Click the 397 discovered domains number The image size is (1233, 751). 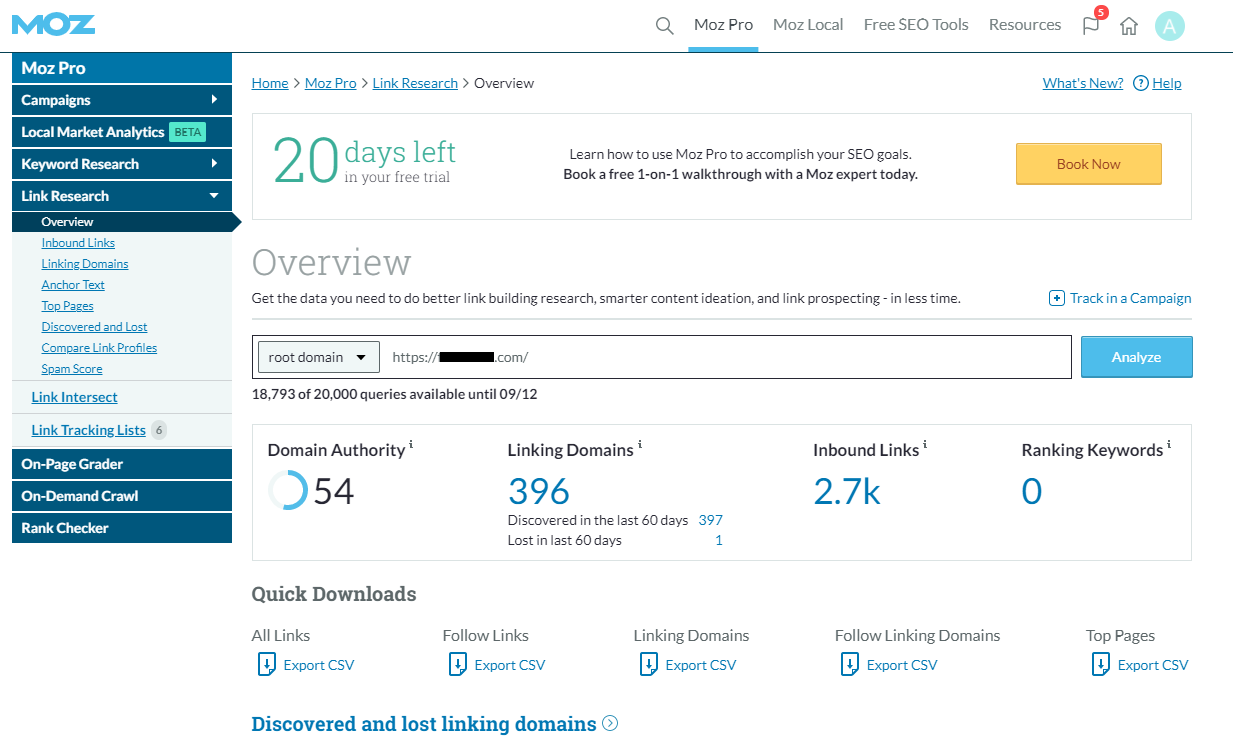(710, 520)
